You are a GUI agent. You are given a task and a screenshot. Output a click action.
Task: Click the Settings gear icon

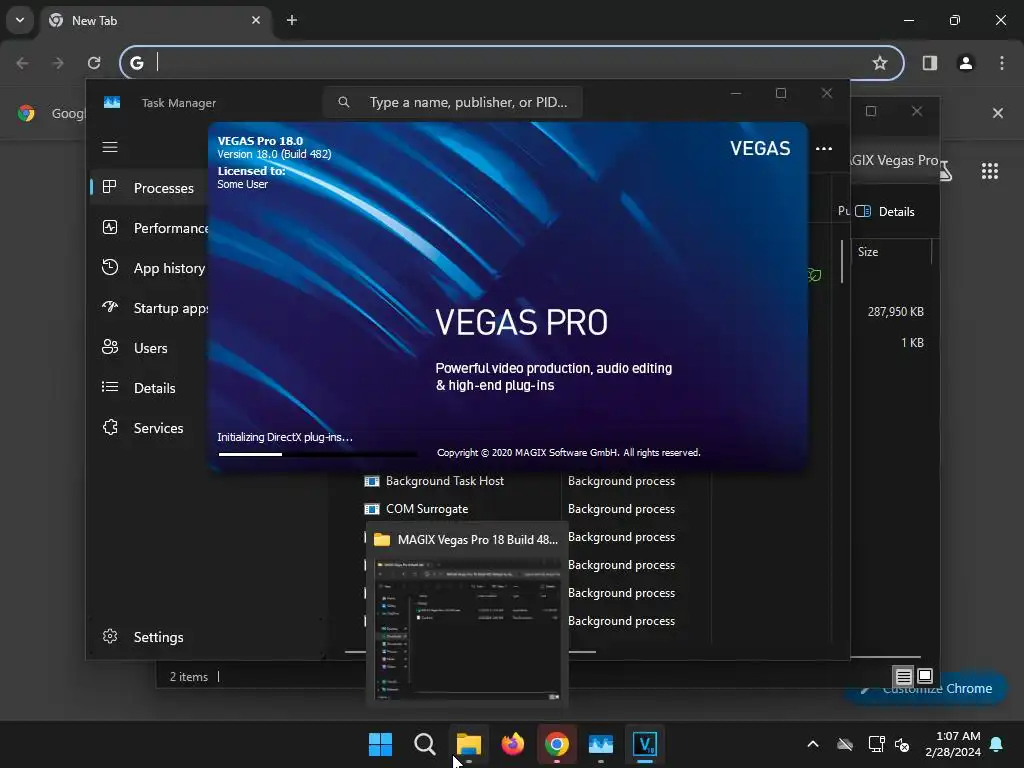pyautogui.click(x=110, y=636)
